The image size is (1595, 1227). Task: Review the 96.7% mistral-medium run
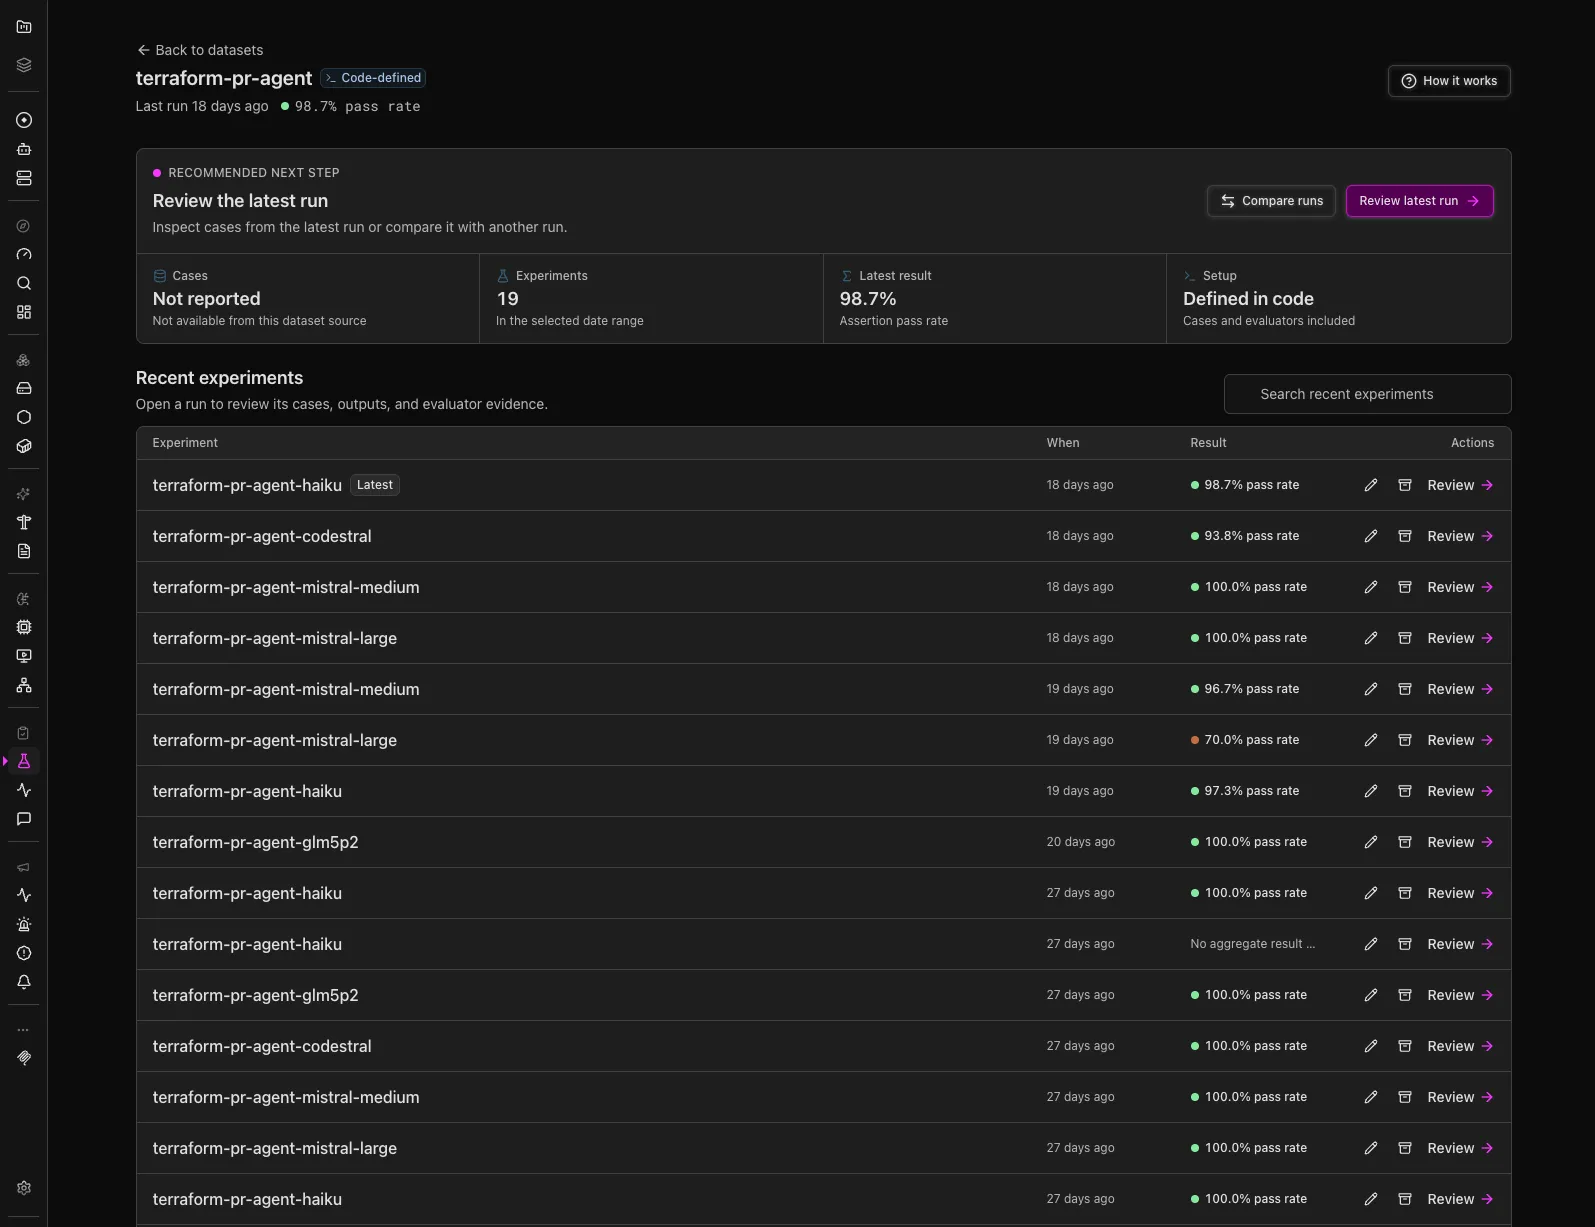tap(1460, 689)
